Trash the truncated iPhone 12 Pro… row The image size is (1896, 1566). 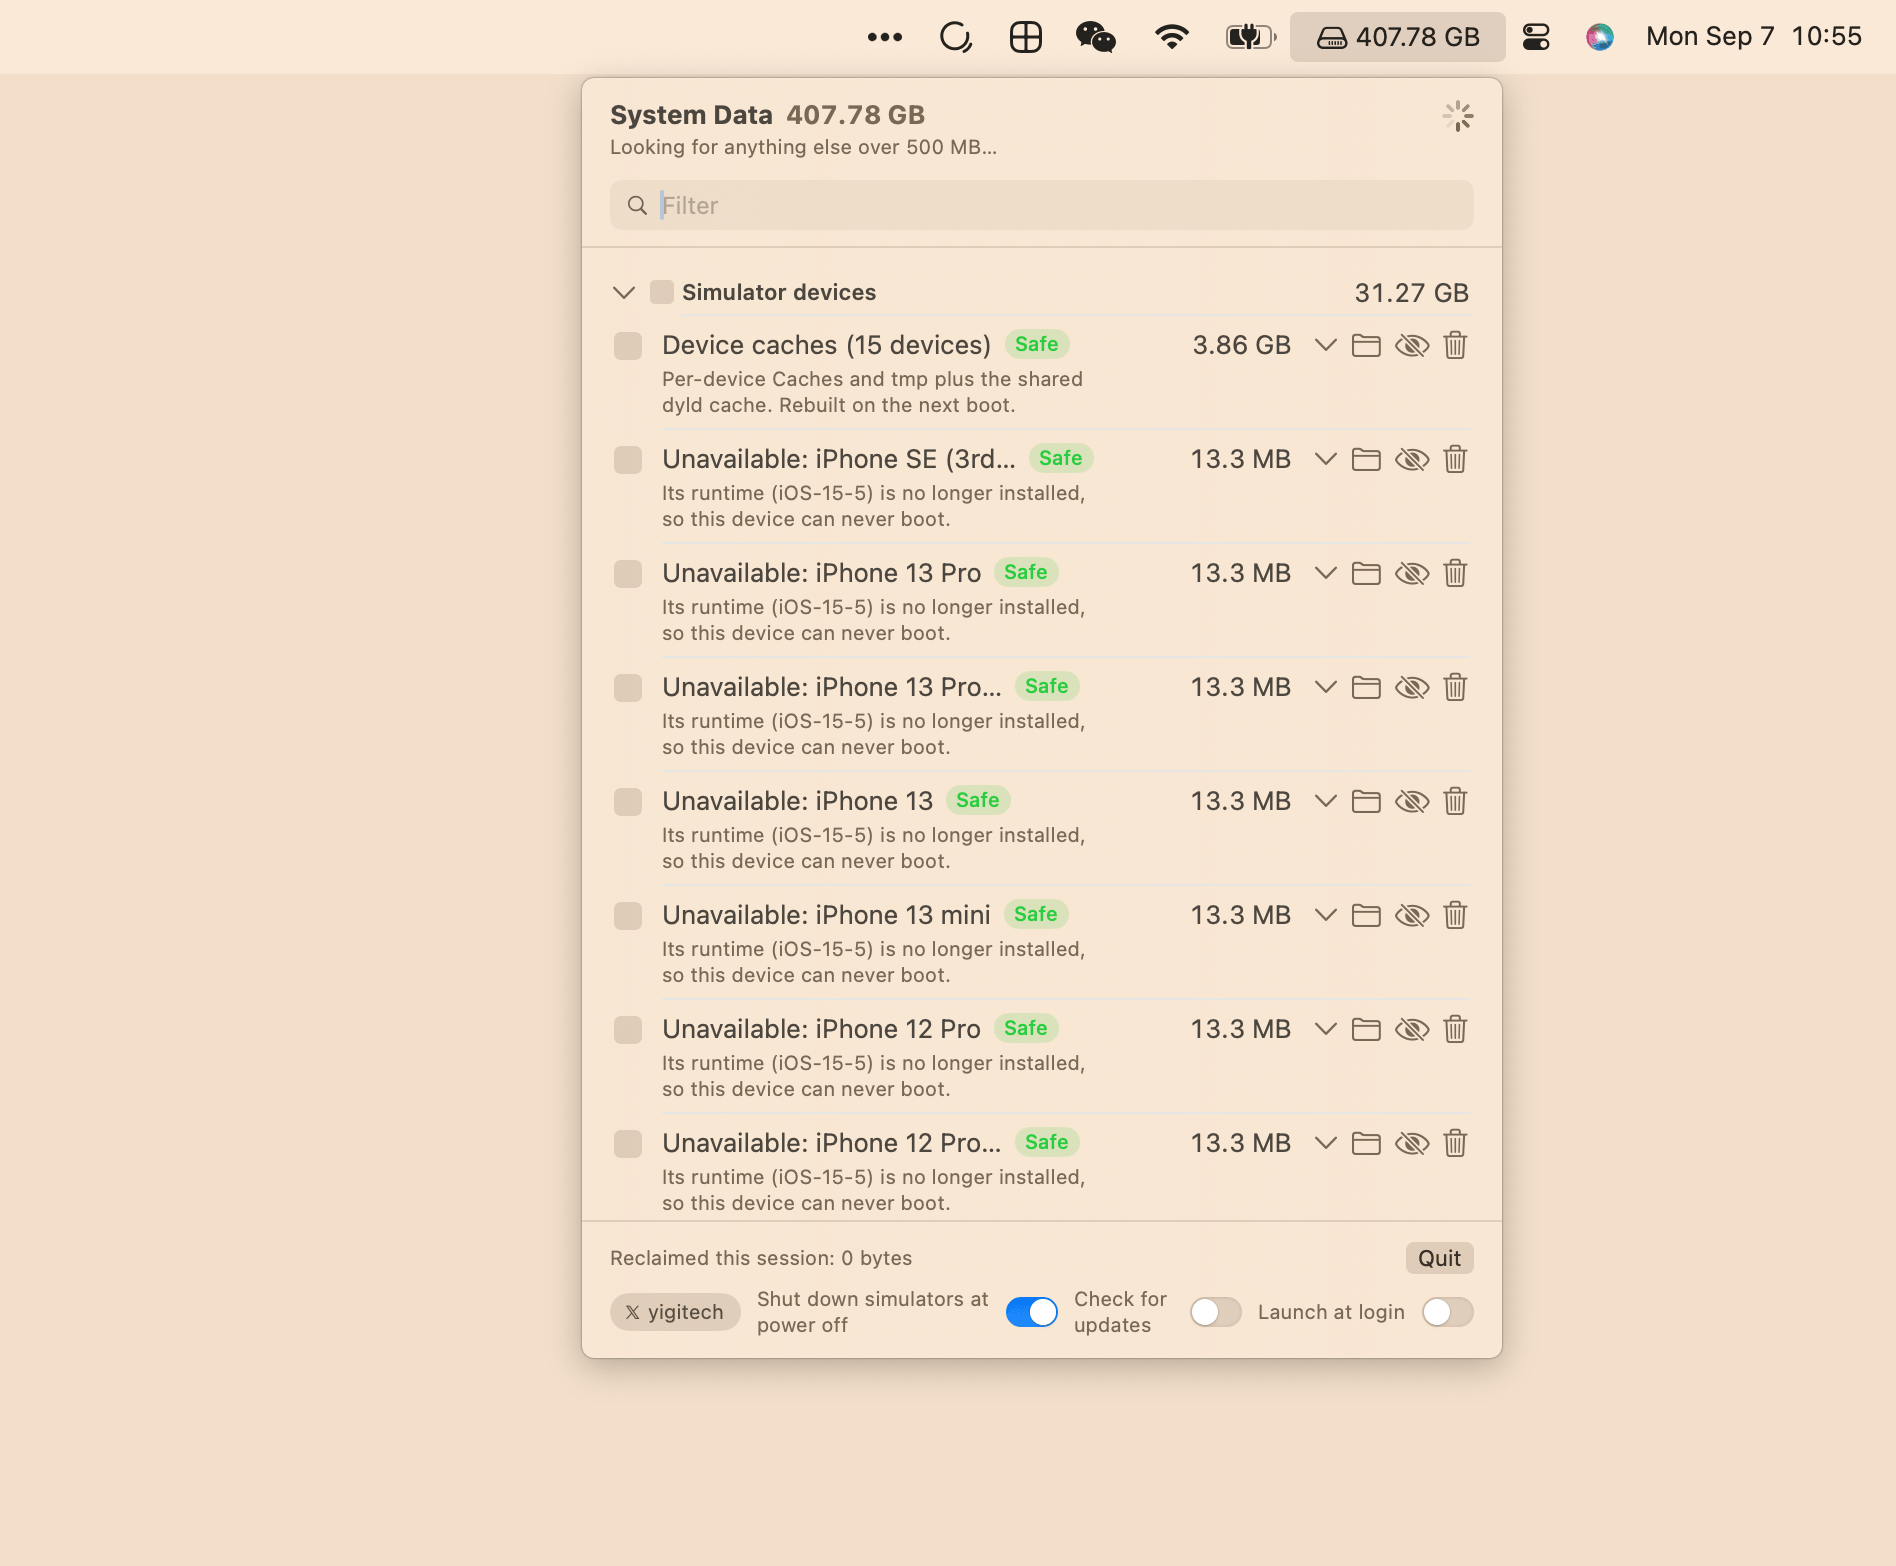[x=1456, y=1144]
